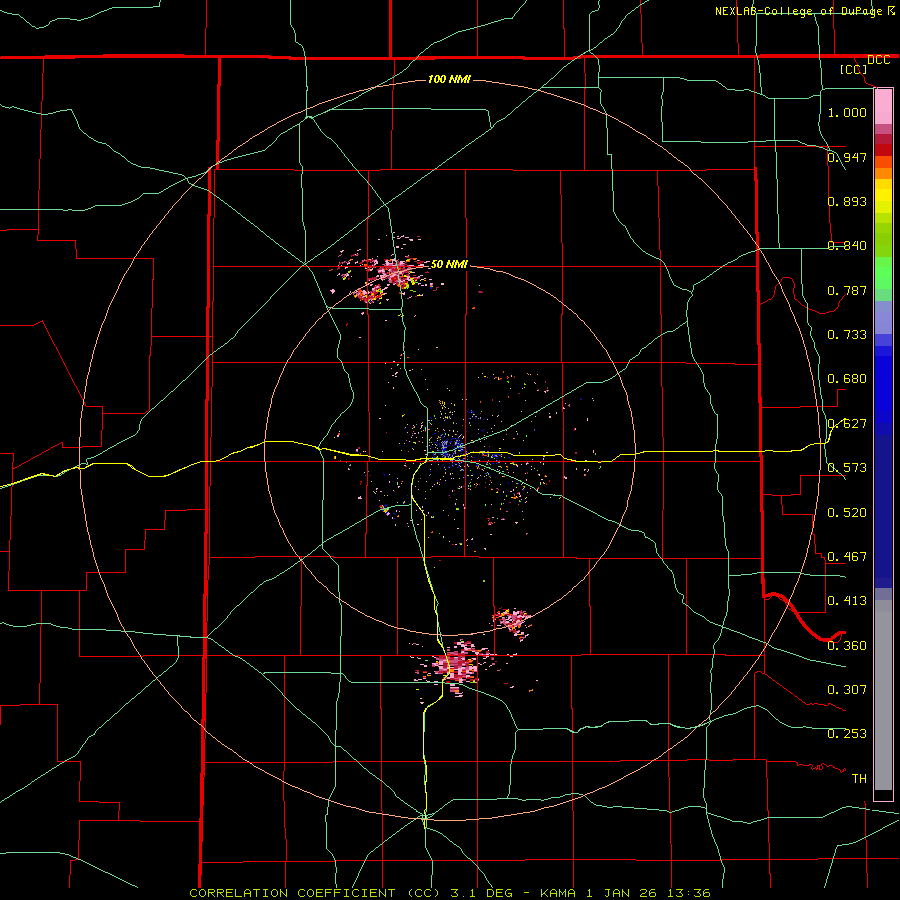Screen dimensions: 900x900
Task: Select the 0.467 scale value
Action: [x=847, y=557]
